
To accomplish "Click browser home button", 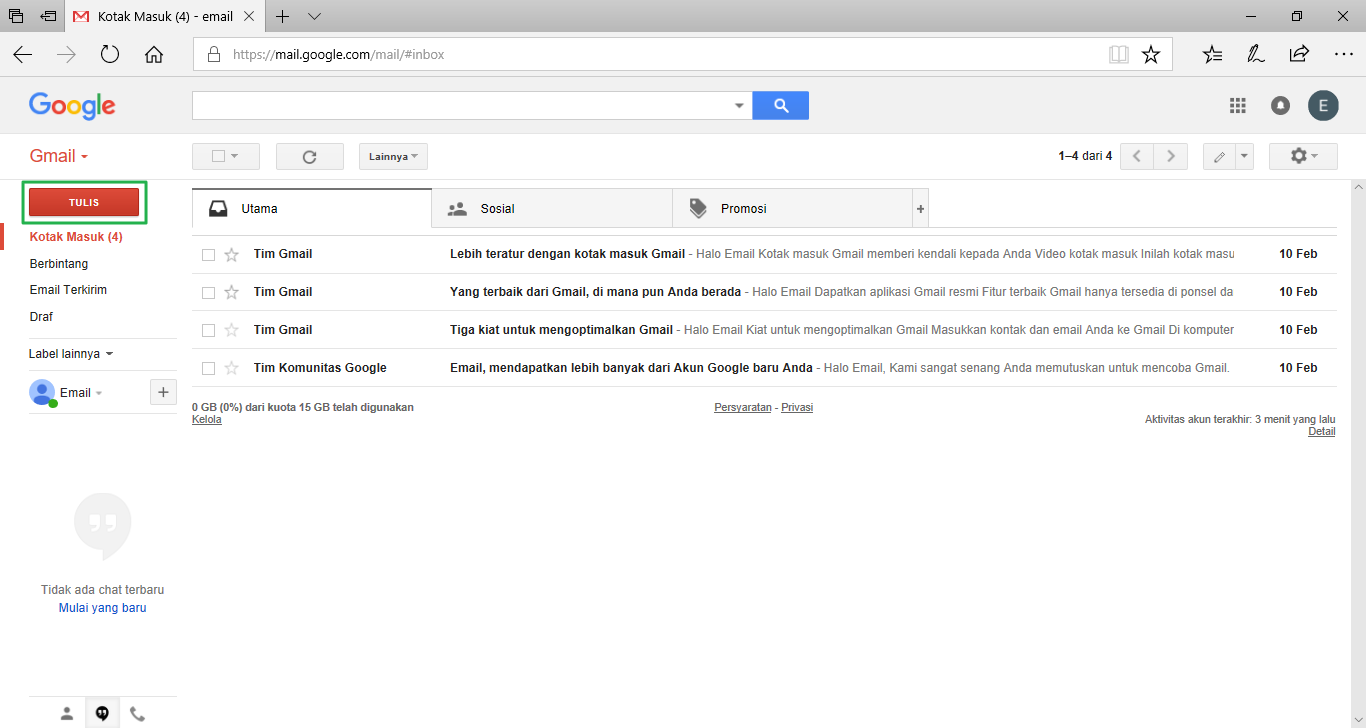I will [154, 55].
